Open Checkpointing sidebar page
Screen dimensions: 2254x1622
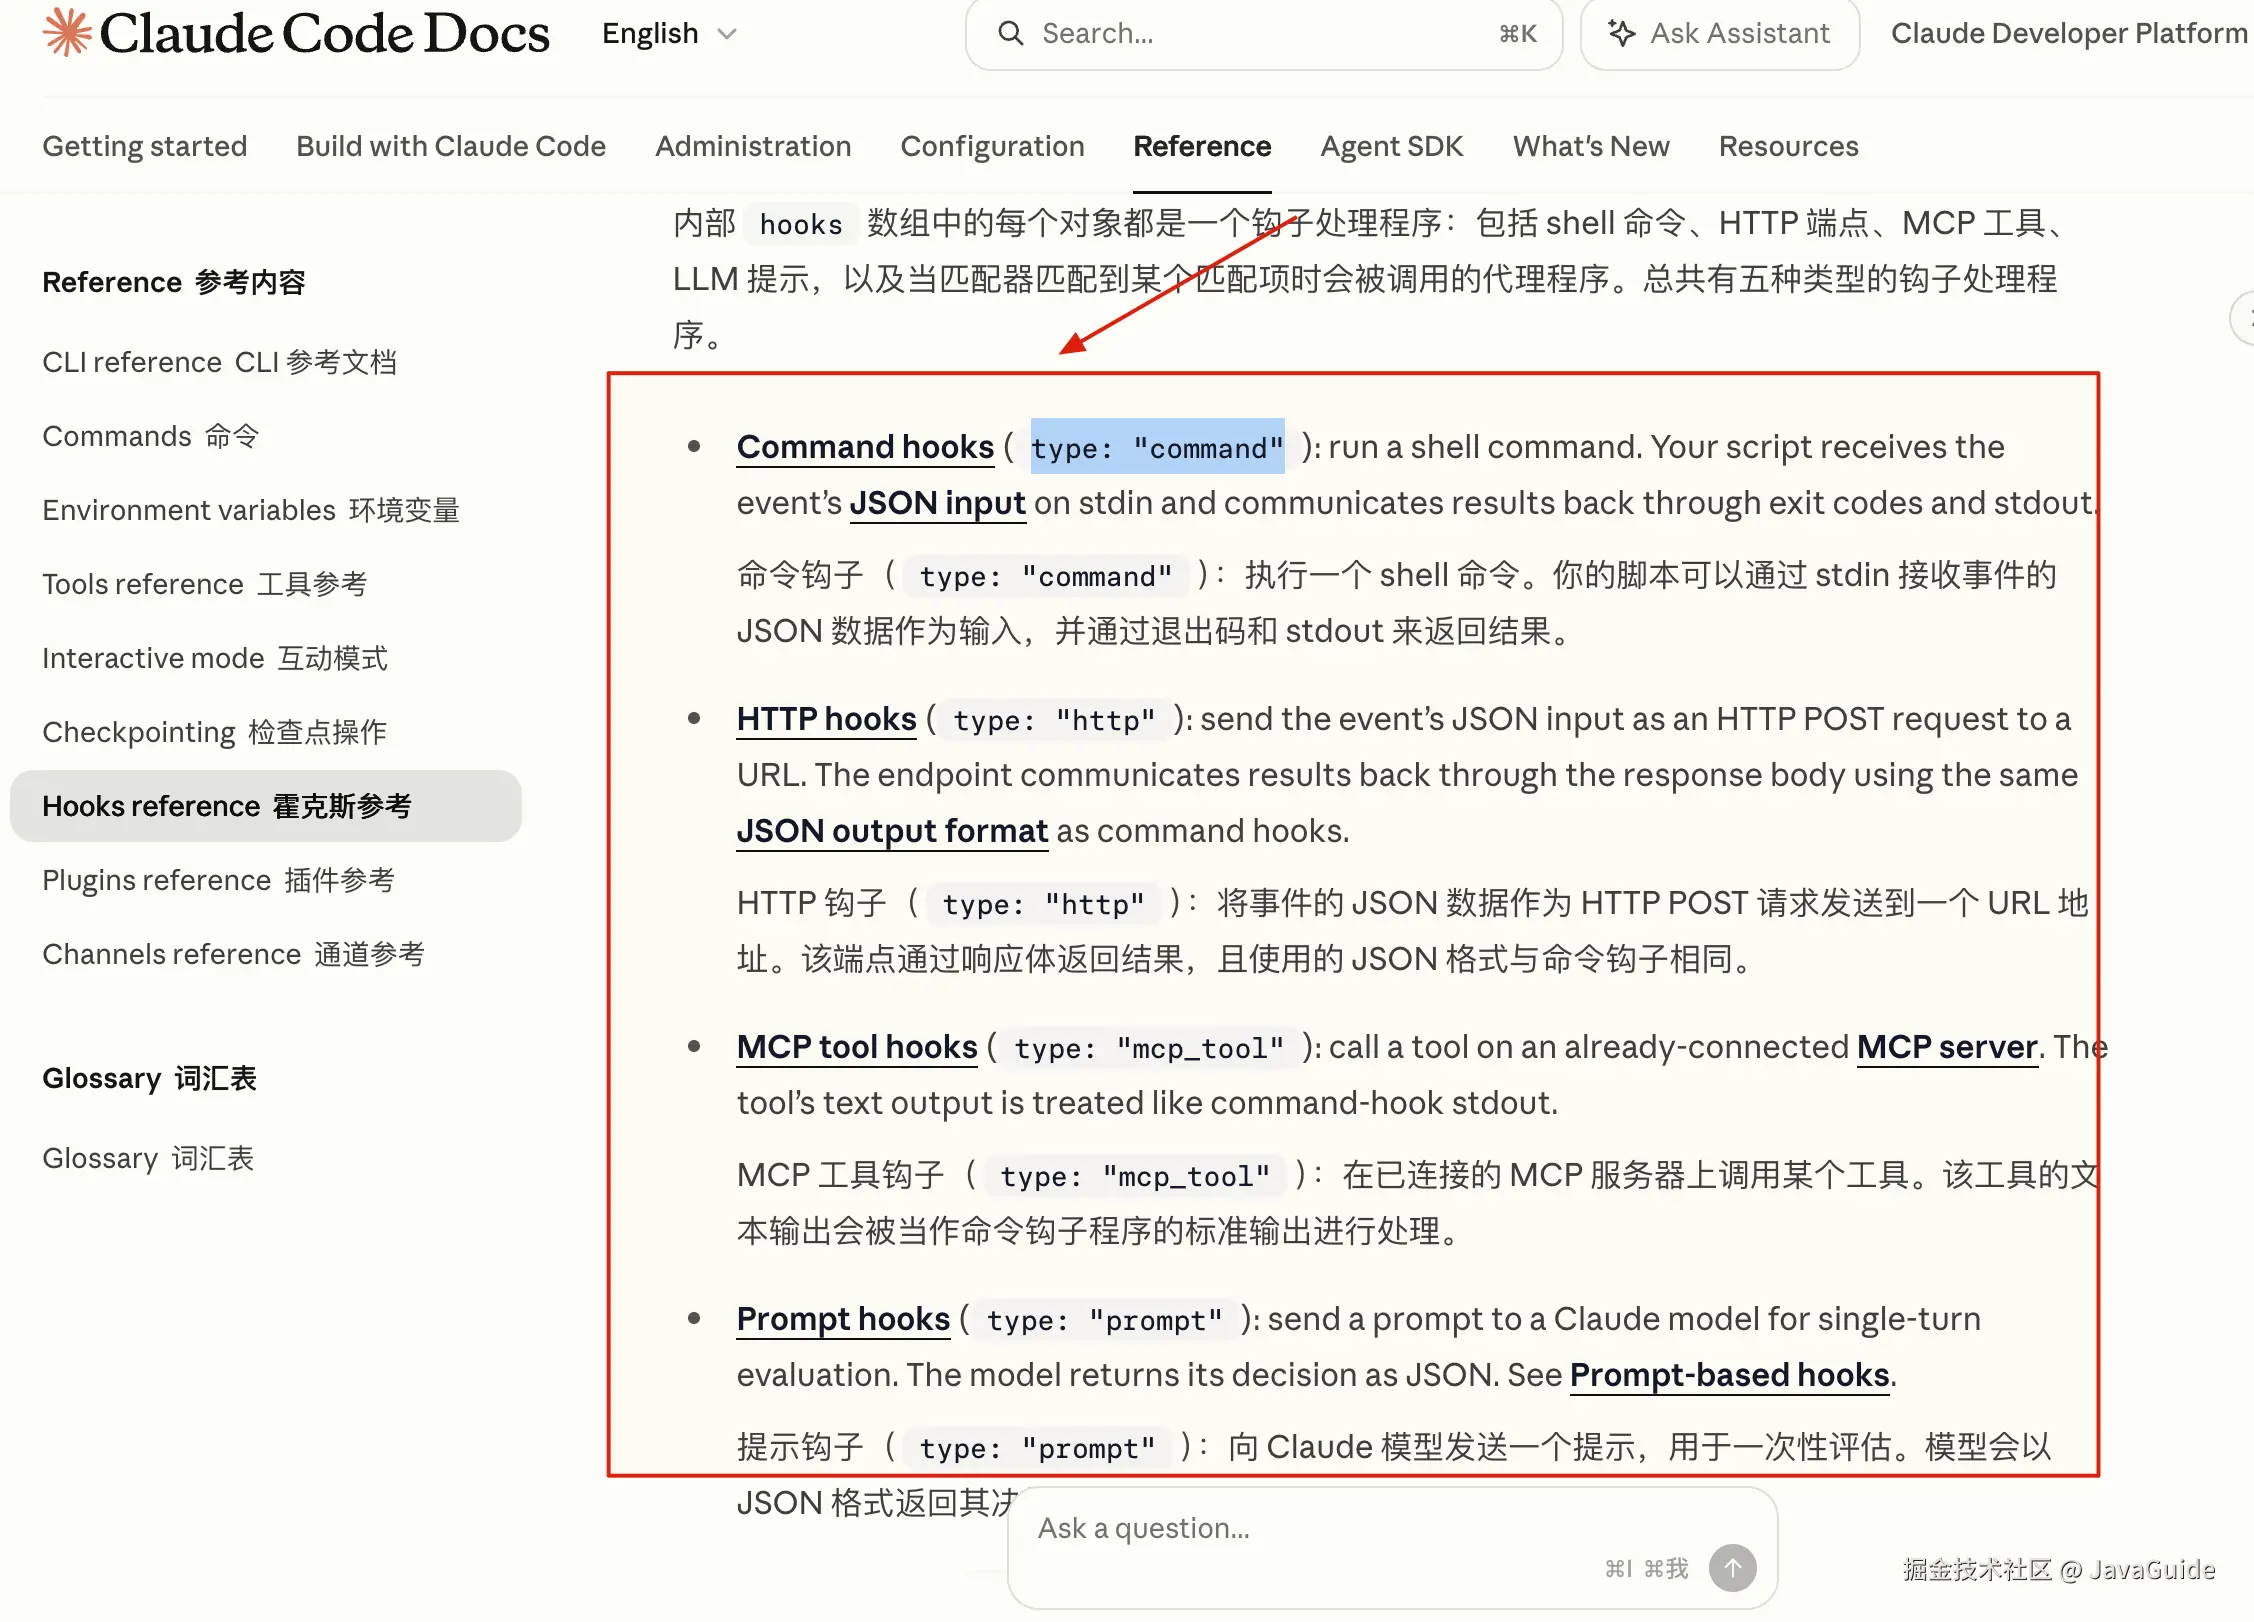[x=214, y=732]
